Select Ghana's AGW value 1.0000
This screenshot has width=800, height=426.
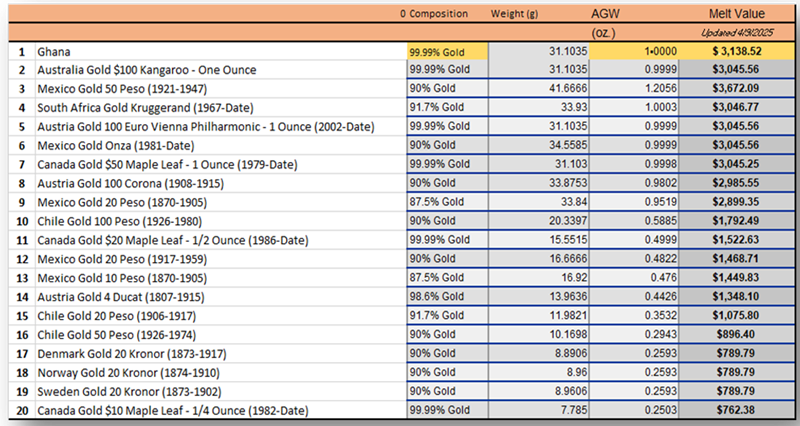634,52
